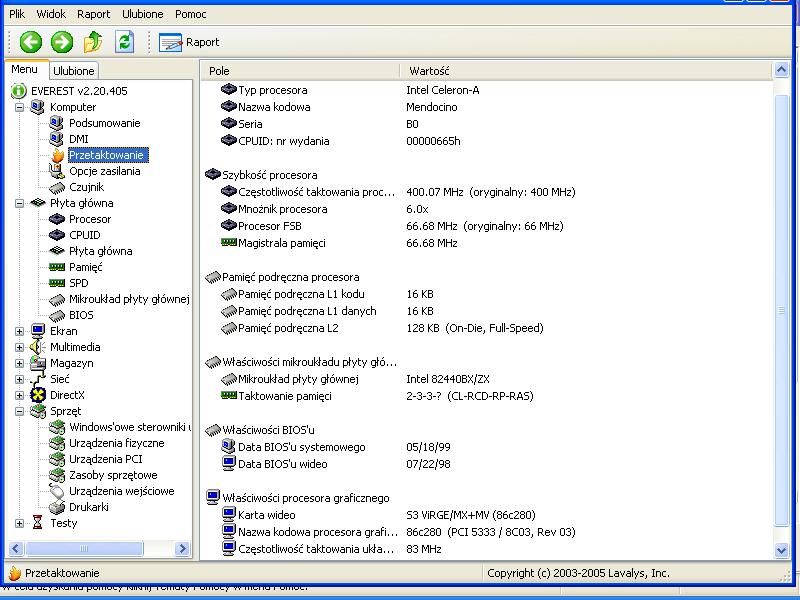Screen dimensions: 800x600
Task: Click the Komputer icon in tree
Action: point(37,107)
